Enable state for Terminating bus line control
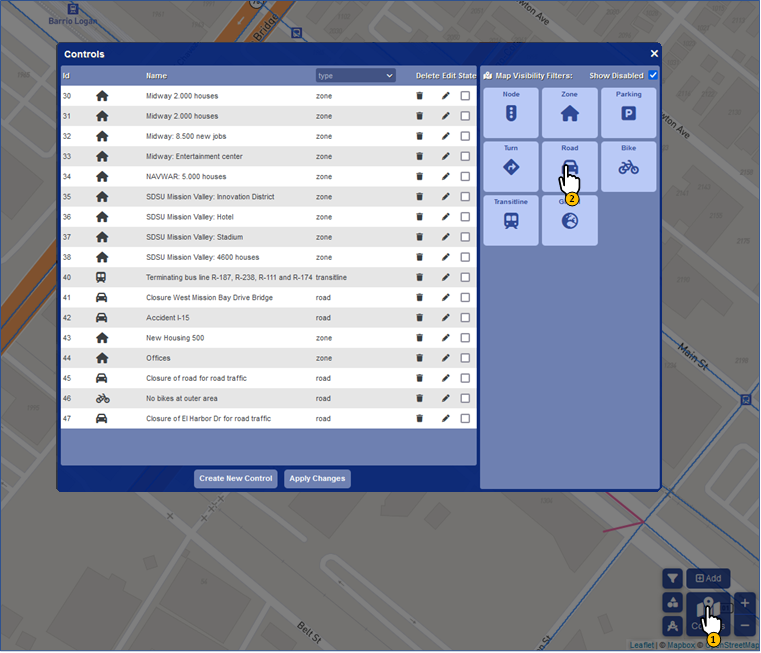The height and width of the screenshot is (653, 761). pos(465,277)
